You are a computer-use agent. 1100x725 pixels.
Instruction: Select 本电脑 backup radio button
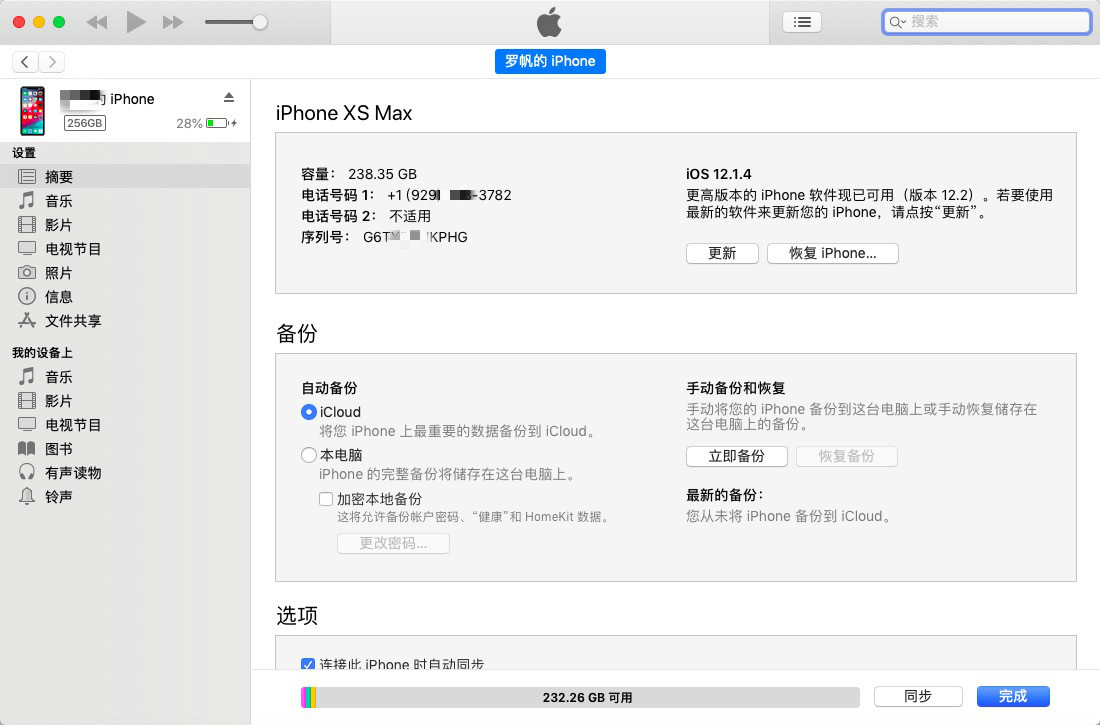click(308, 455)
